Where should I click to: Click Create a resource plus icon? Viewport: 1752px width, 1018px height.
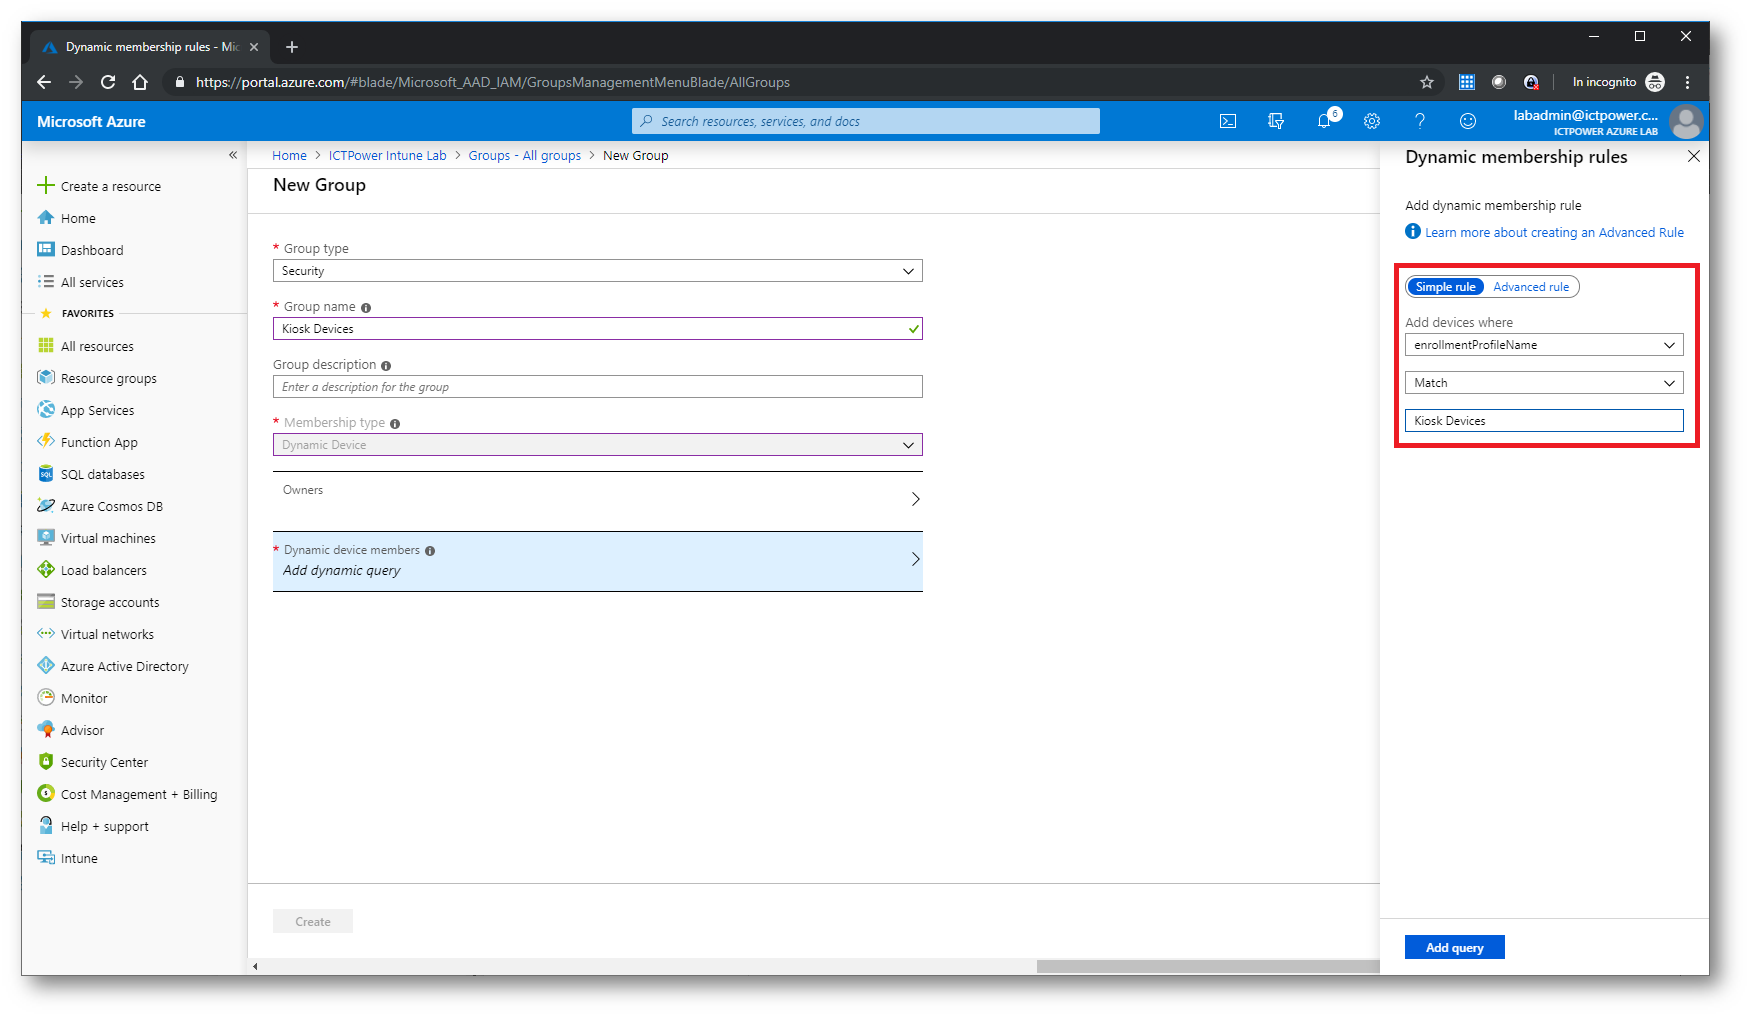point(45,185)
